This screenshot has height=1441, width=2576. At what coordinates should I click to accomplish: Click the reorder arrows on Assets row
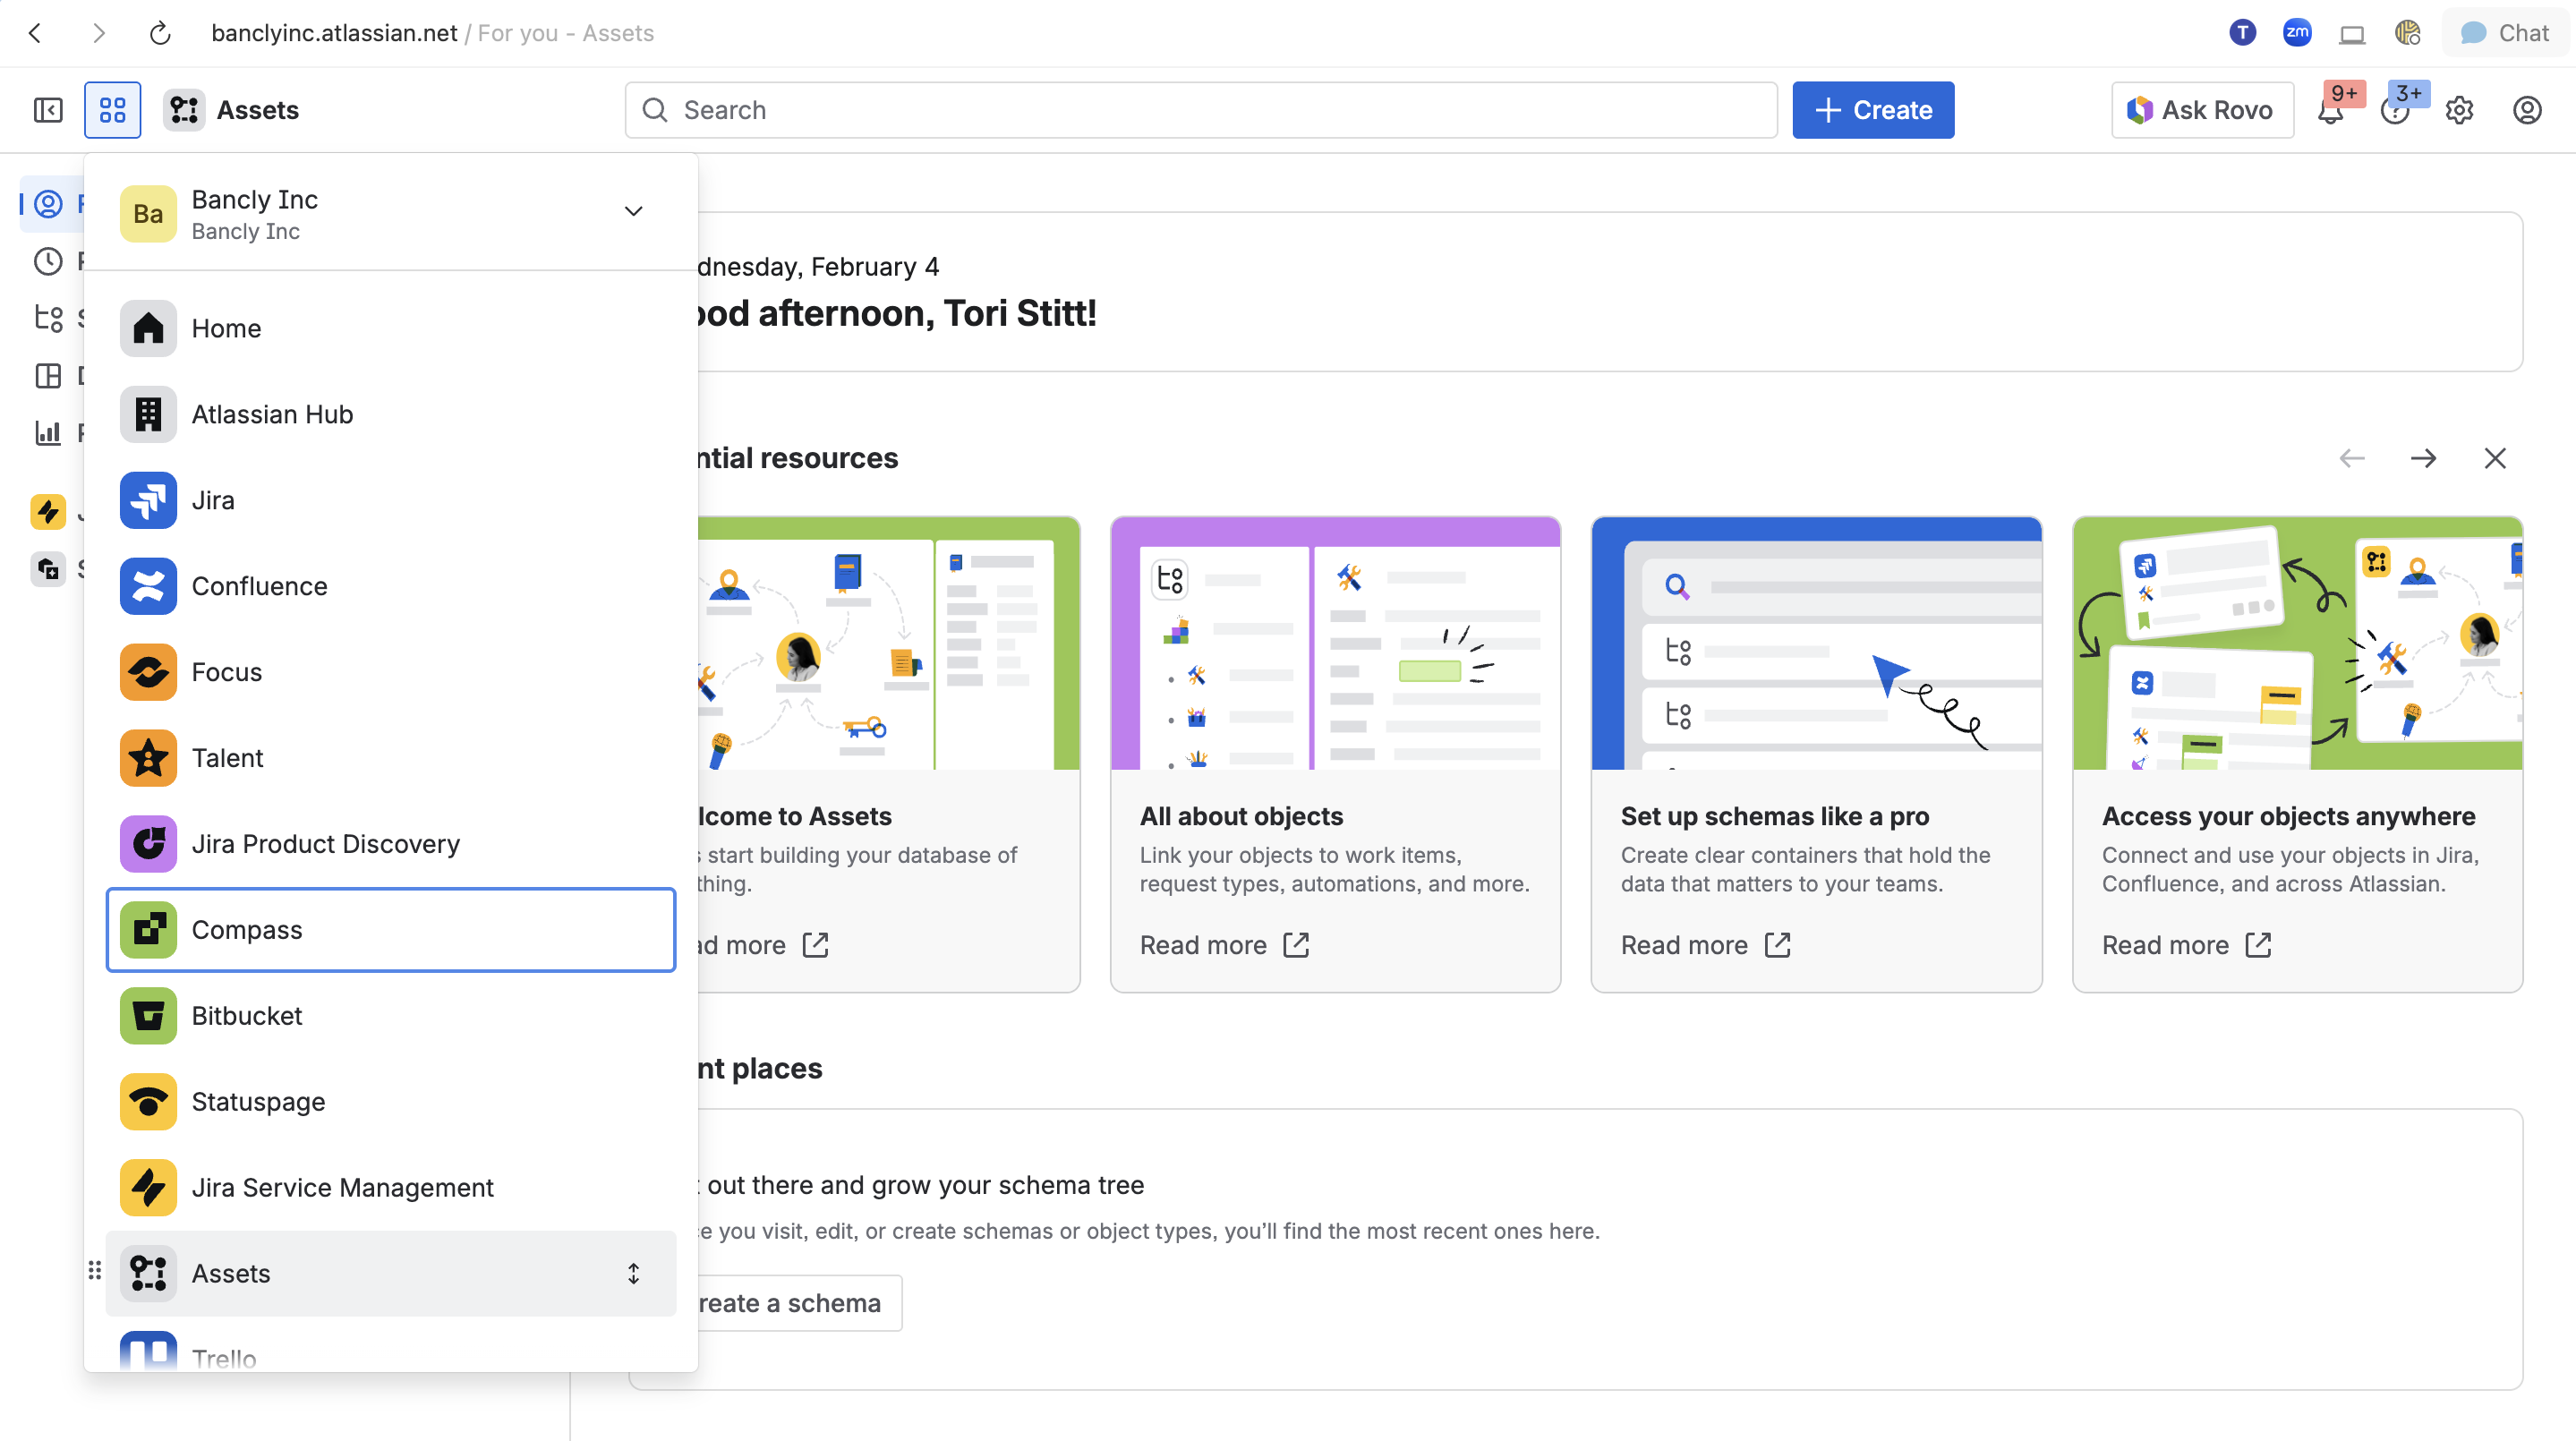634,1274
